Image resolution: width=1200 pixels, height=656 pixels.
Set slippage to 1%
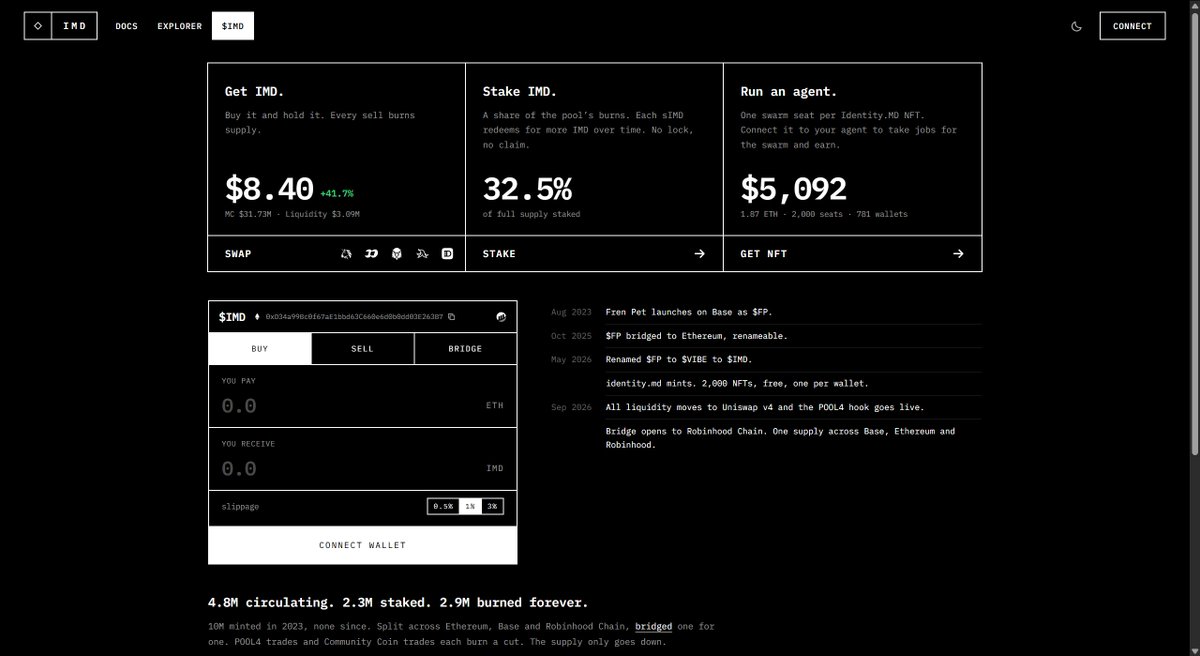[x=469, y=507]
